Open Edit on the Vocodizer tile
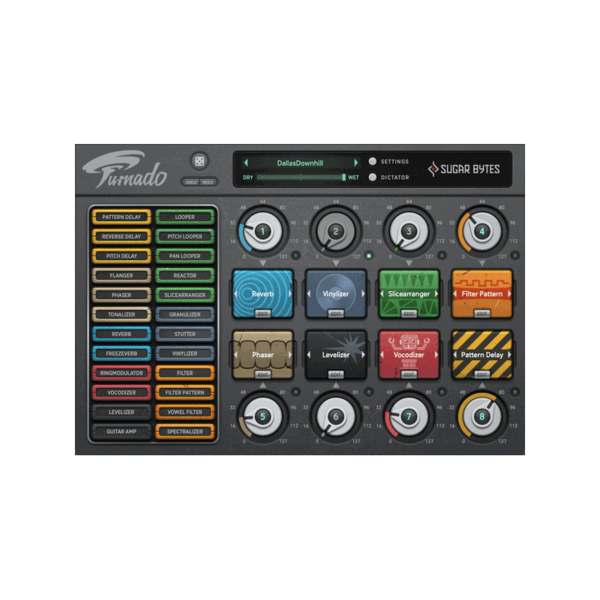The height and width of the screenshot is (600, 600). [409, 375]
